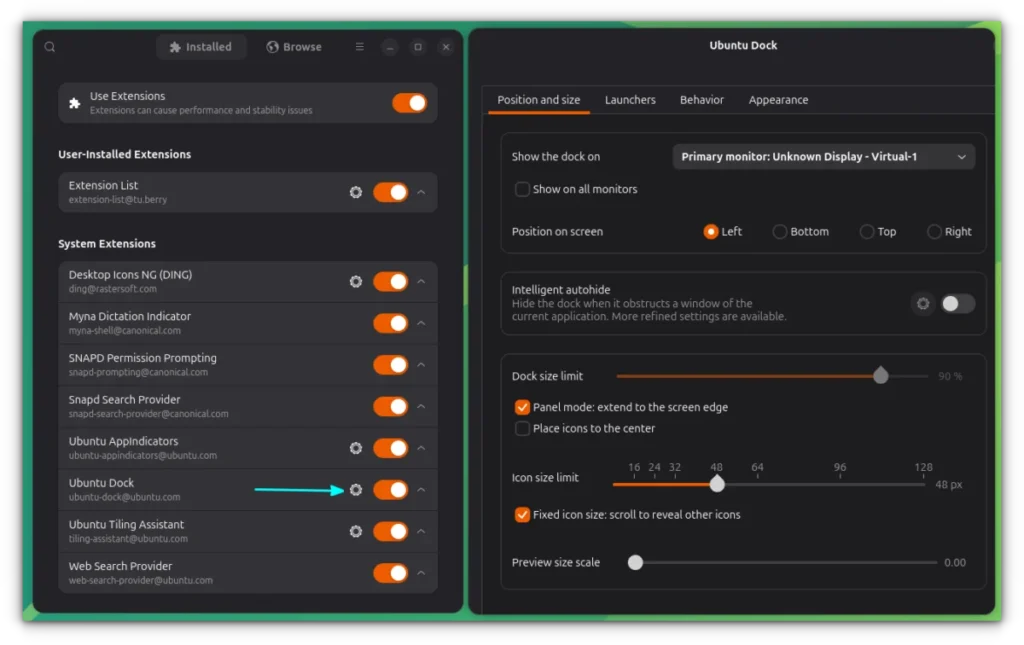Expand Myna Dictation Indicator row chevron
1024x645 pixels.
coord(421,323)
